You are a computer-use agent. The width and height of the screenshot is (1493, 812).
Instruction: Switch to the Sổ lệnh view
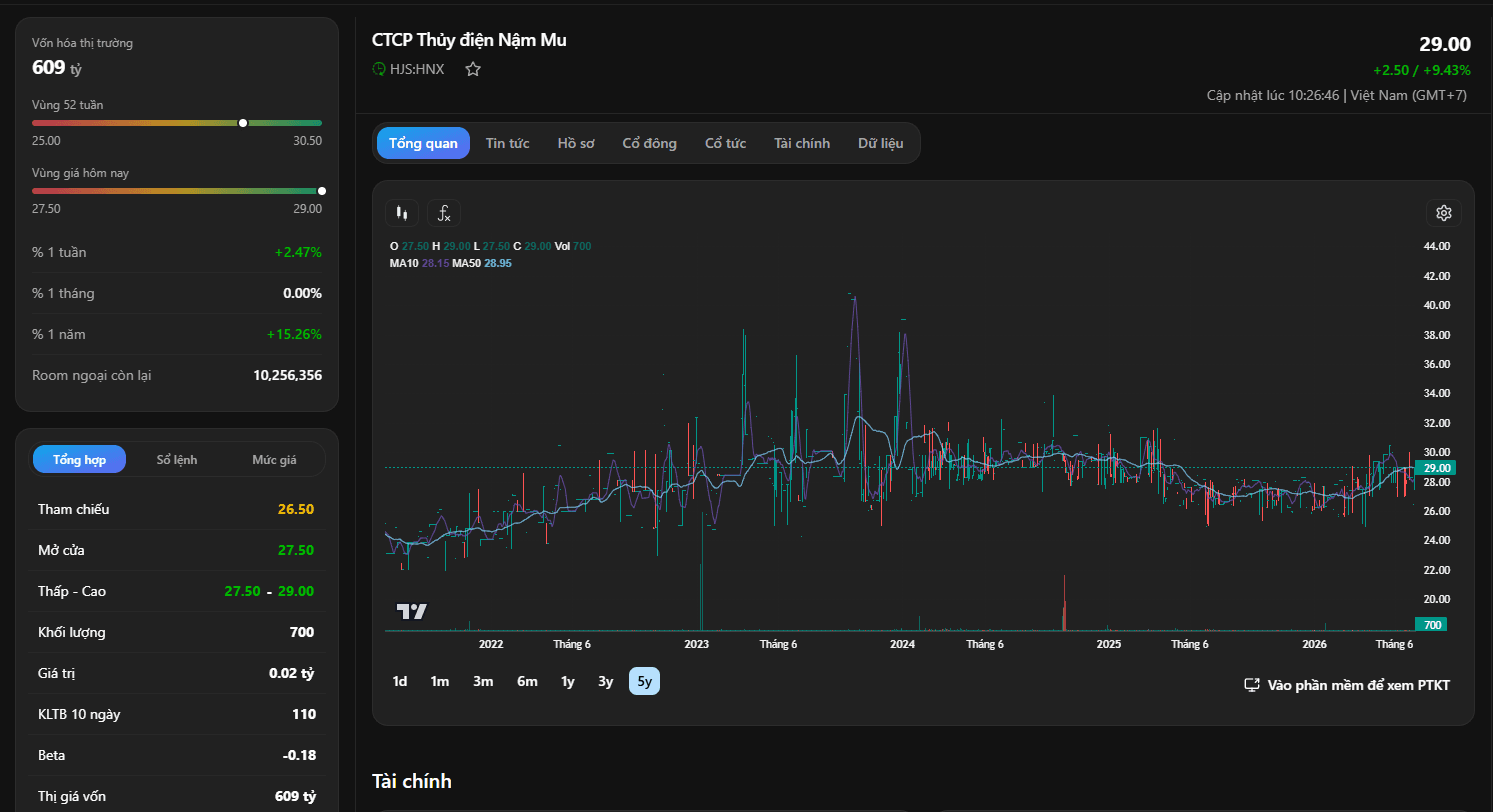point(177,460)
